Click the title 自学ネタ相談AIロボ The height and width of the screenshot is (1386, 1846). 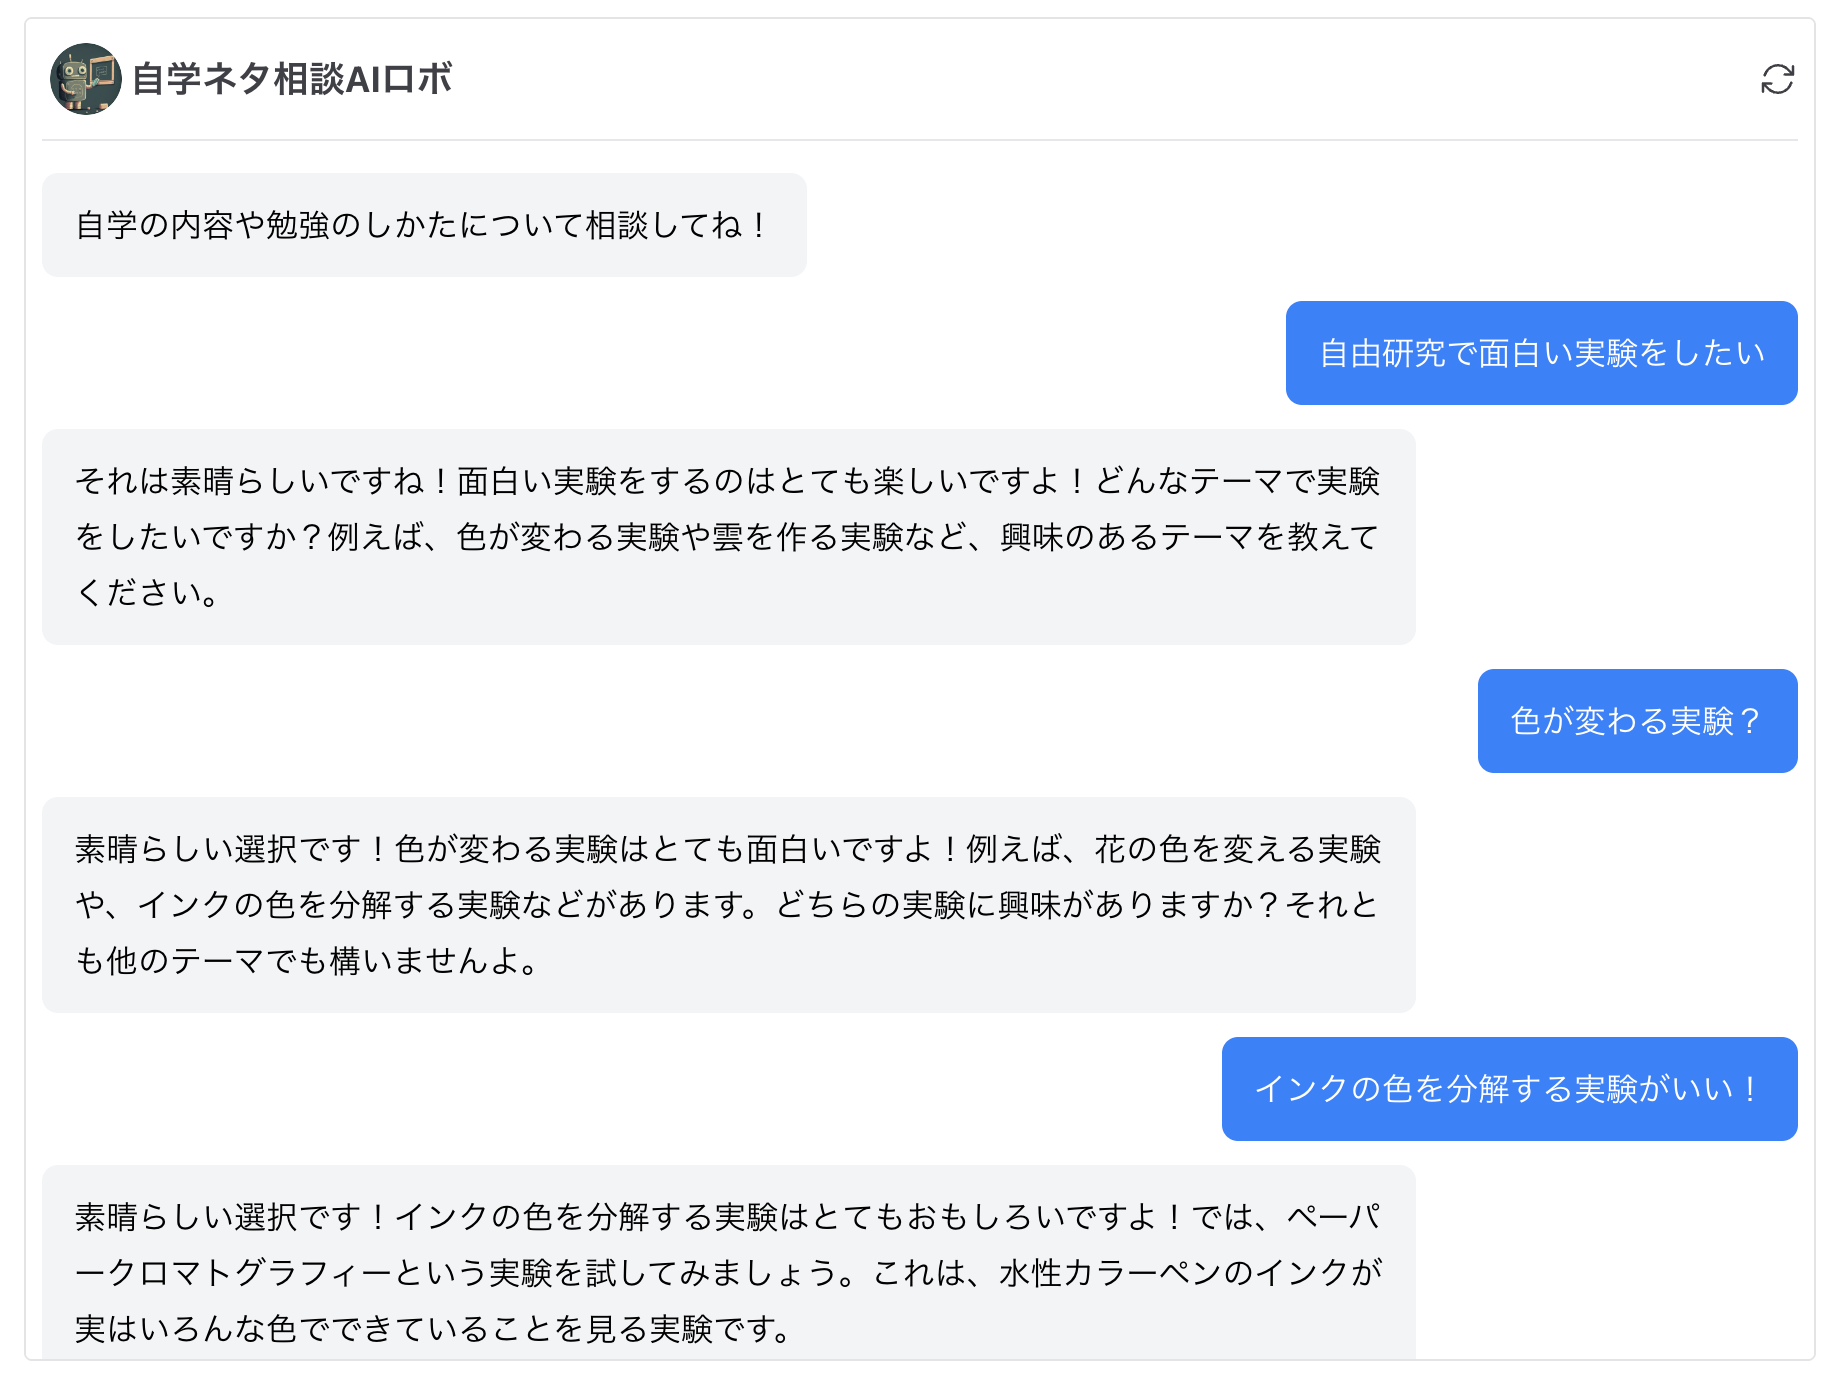pos(292,79)
